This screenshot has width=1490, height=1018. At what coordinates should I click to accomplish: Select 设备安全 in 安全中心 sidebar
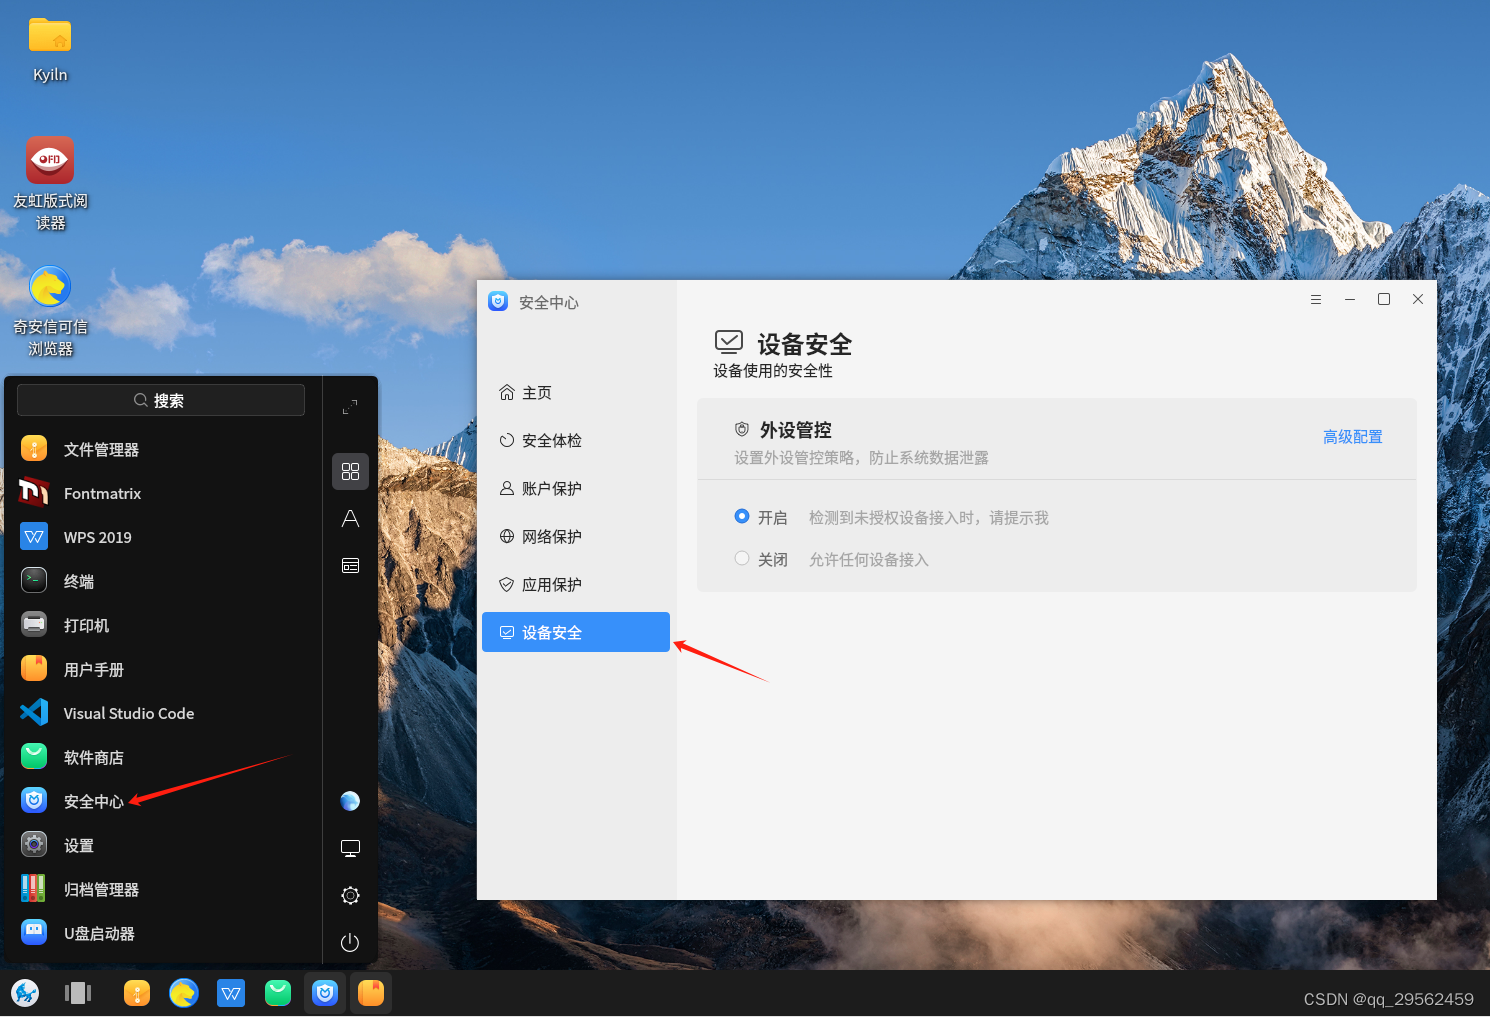(576, 632)
